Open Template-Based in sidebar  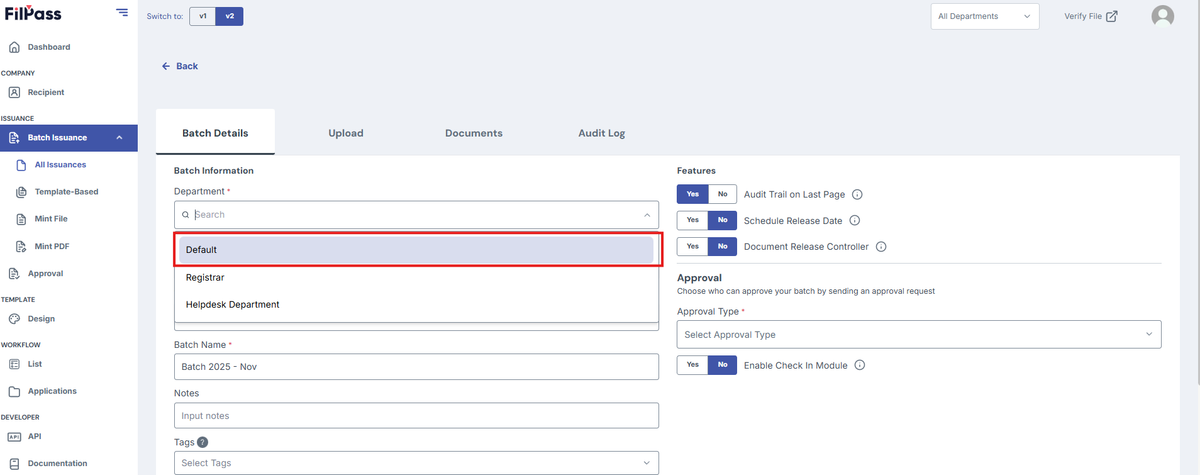point(67,192)
